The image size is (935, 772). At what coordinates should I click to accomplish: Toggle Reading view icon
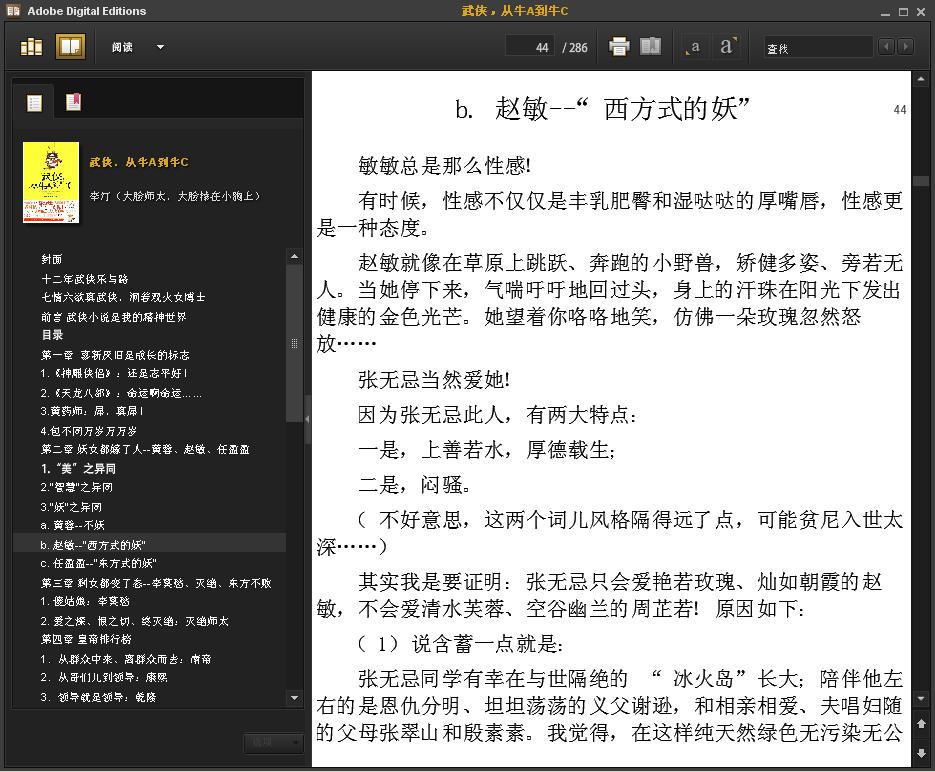point(70,46)
